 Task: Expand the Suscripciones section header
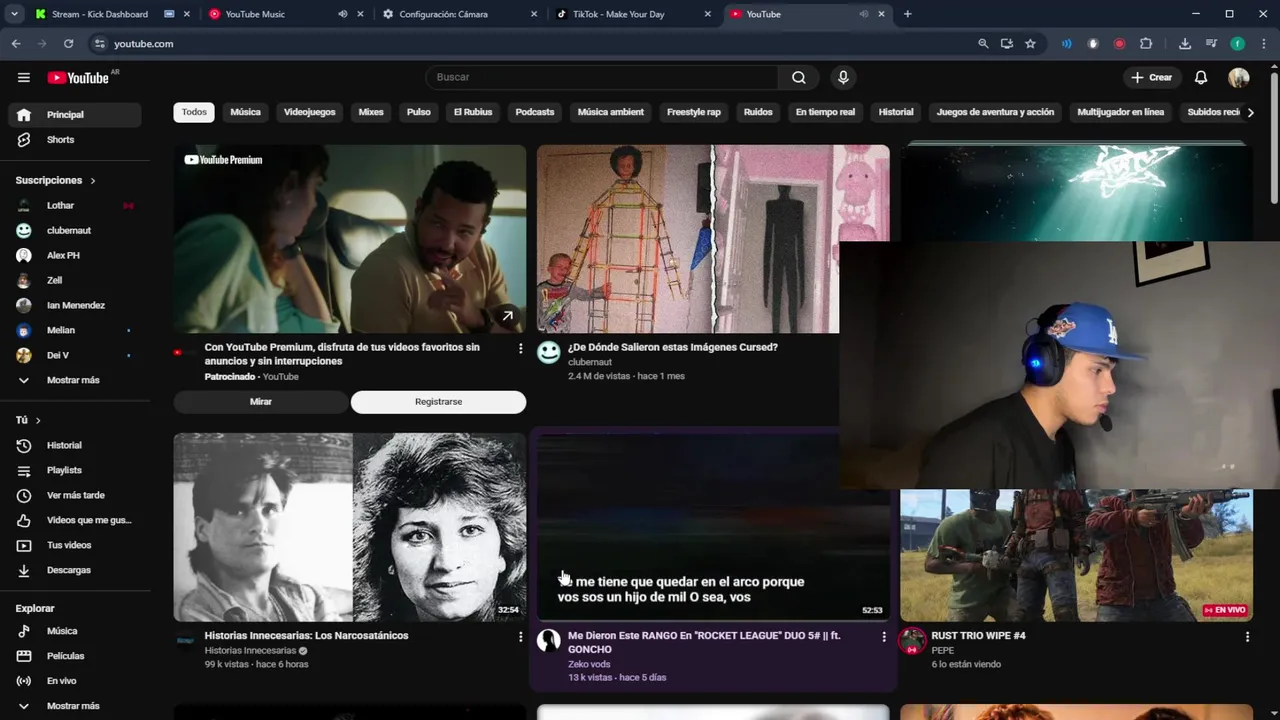tap(55, 180)
